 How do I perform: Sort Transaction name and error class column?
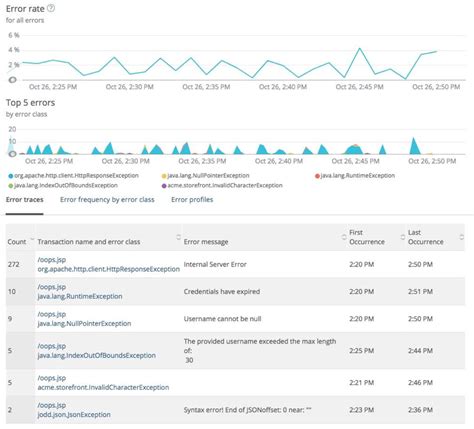click(x=178, y=237)
